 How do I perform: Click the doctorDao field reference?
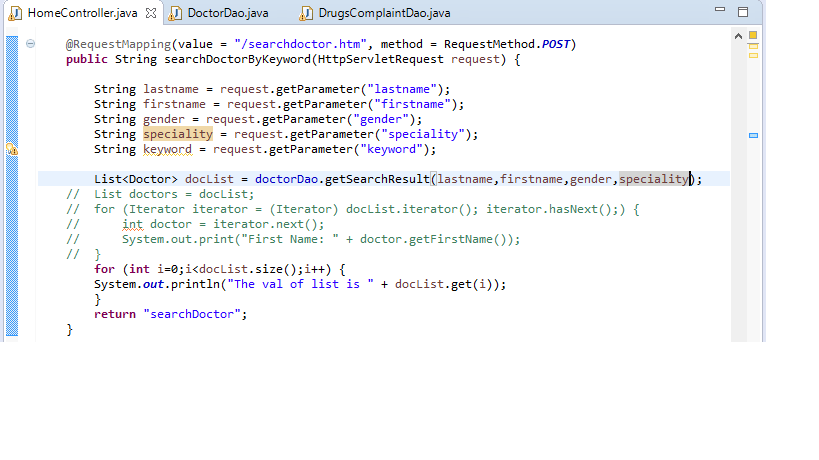286,179
